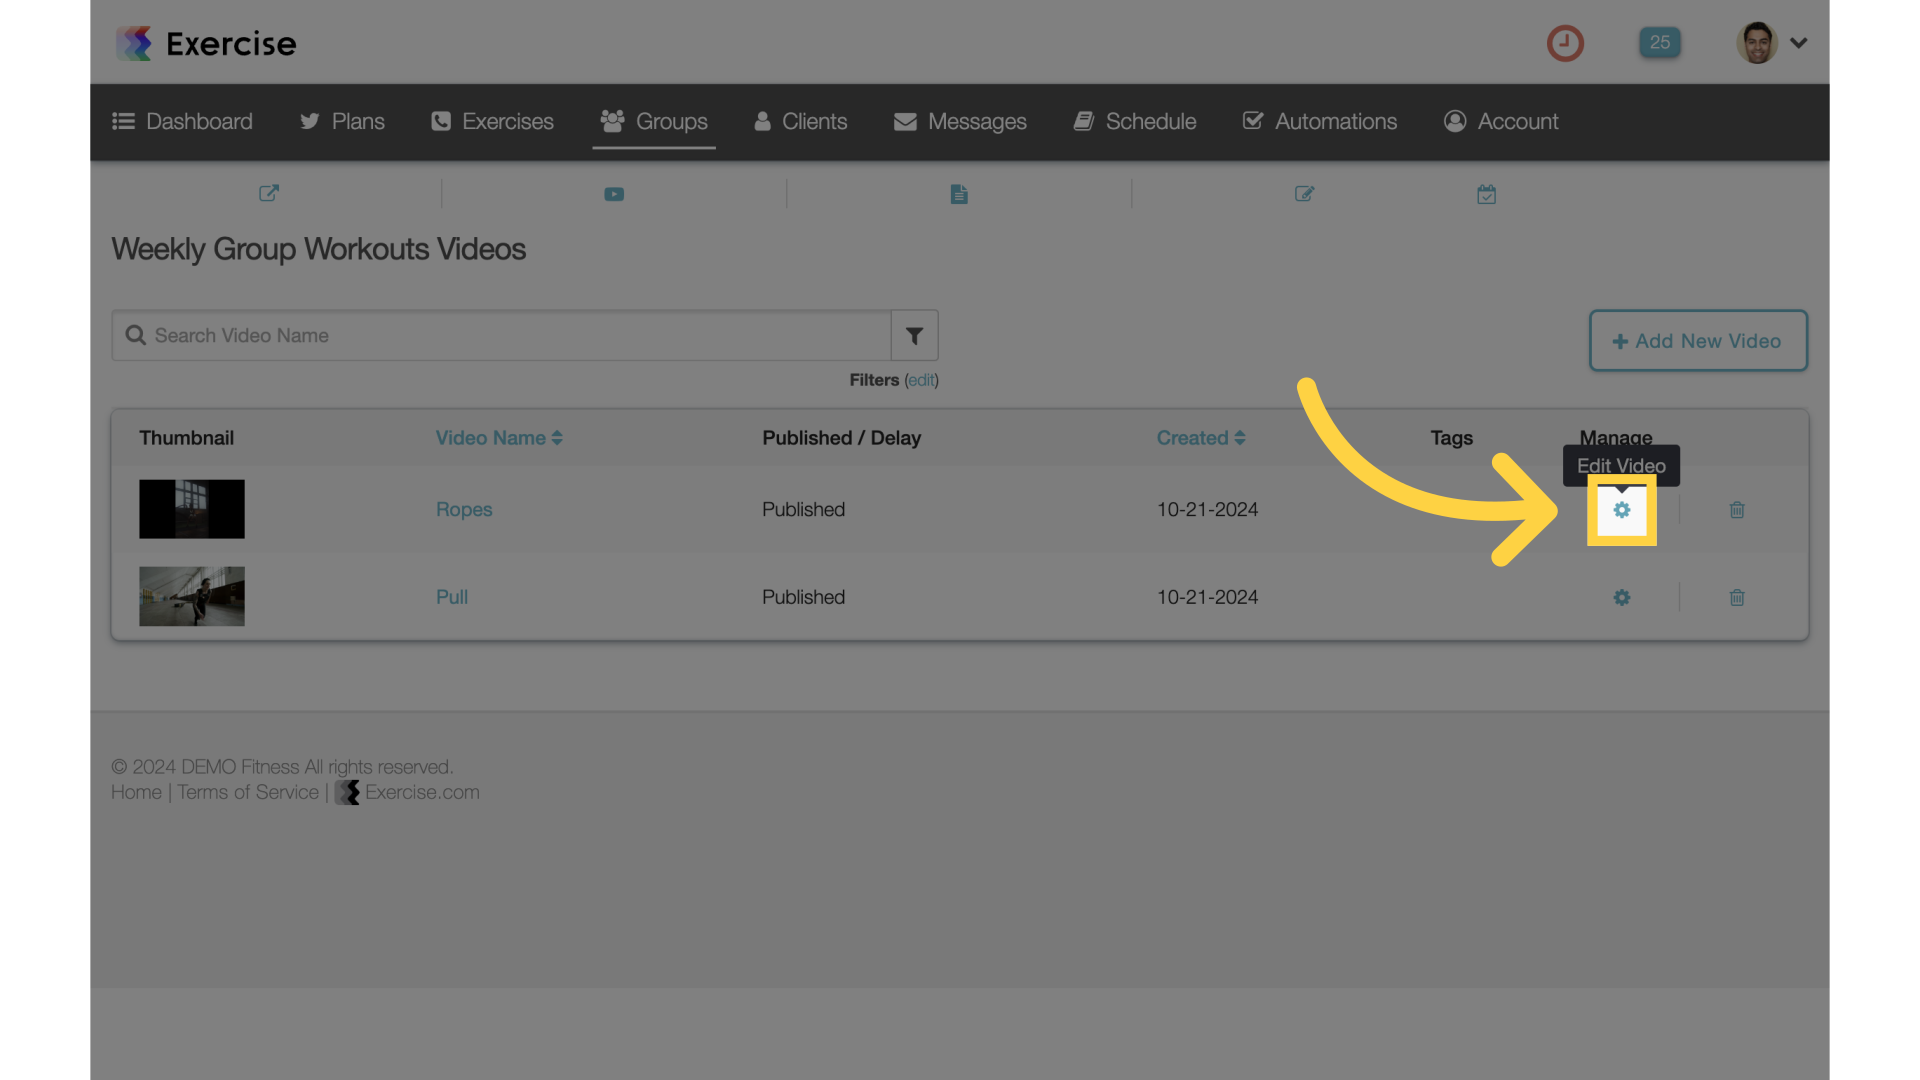Click the timer/history icon in top bar

coord(1565,42)
